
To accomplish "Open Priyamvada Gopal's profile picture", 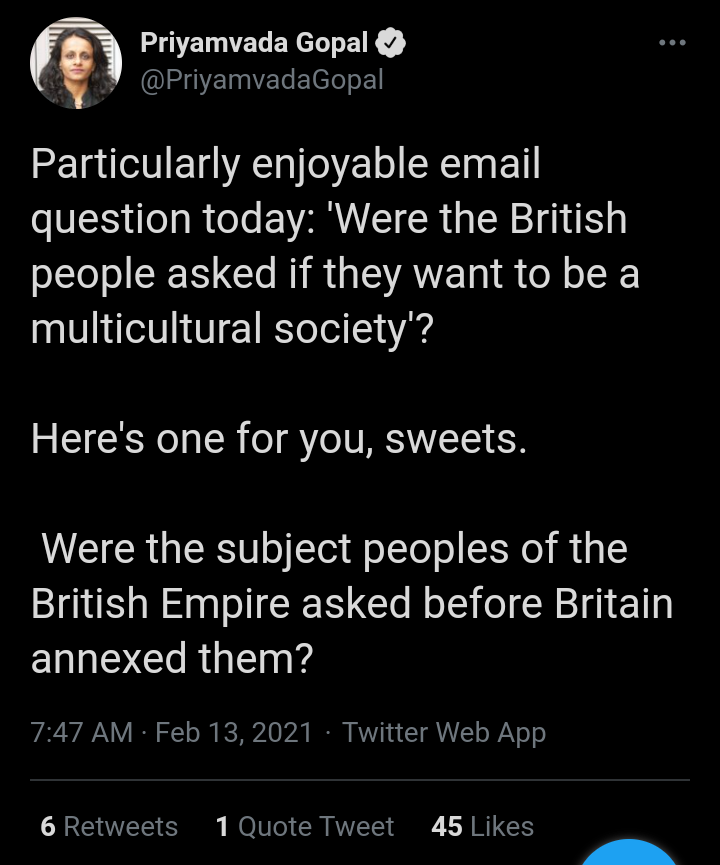I will tap(76, 63).
